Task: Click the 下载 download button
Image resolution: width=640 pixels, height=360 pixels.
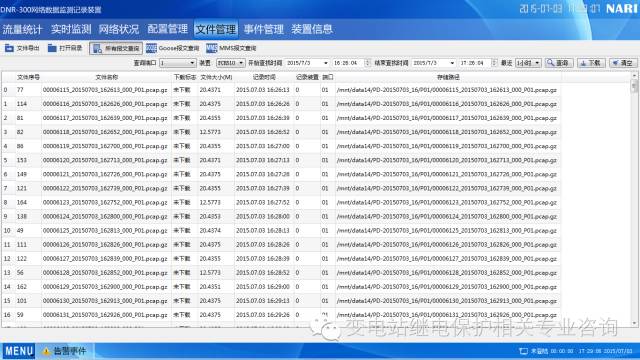Action: [x=591, y=63]
